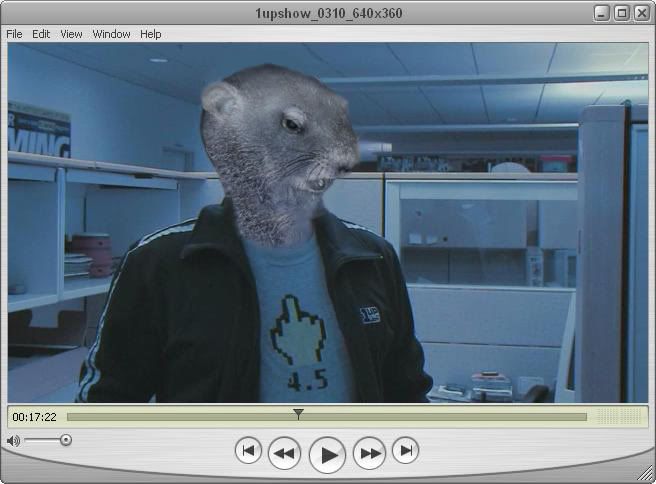
Task: Select the playhead marker on the timeline
Action: pos(298,414)
